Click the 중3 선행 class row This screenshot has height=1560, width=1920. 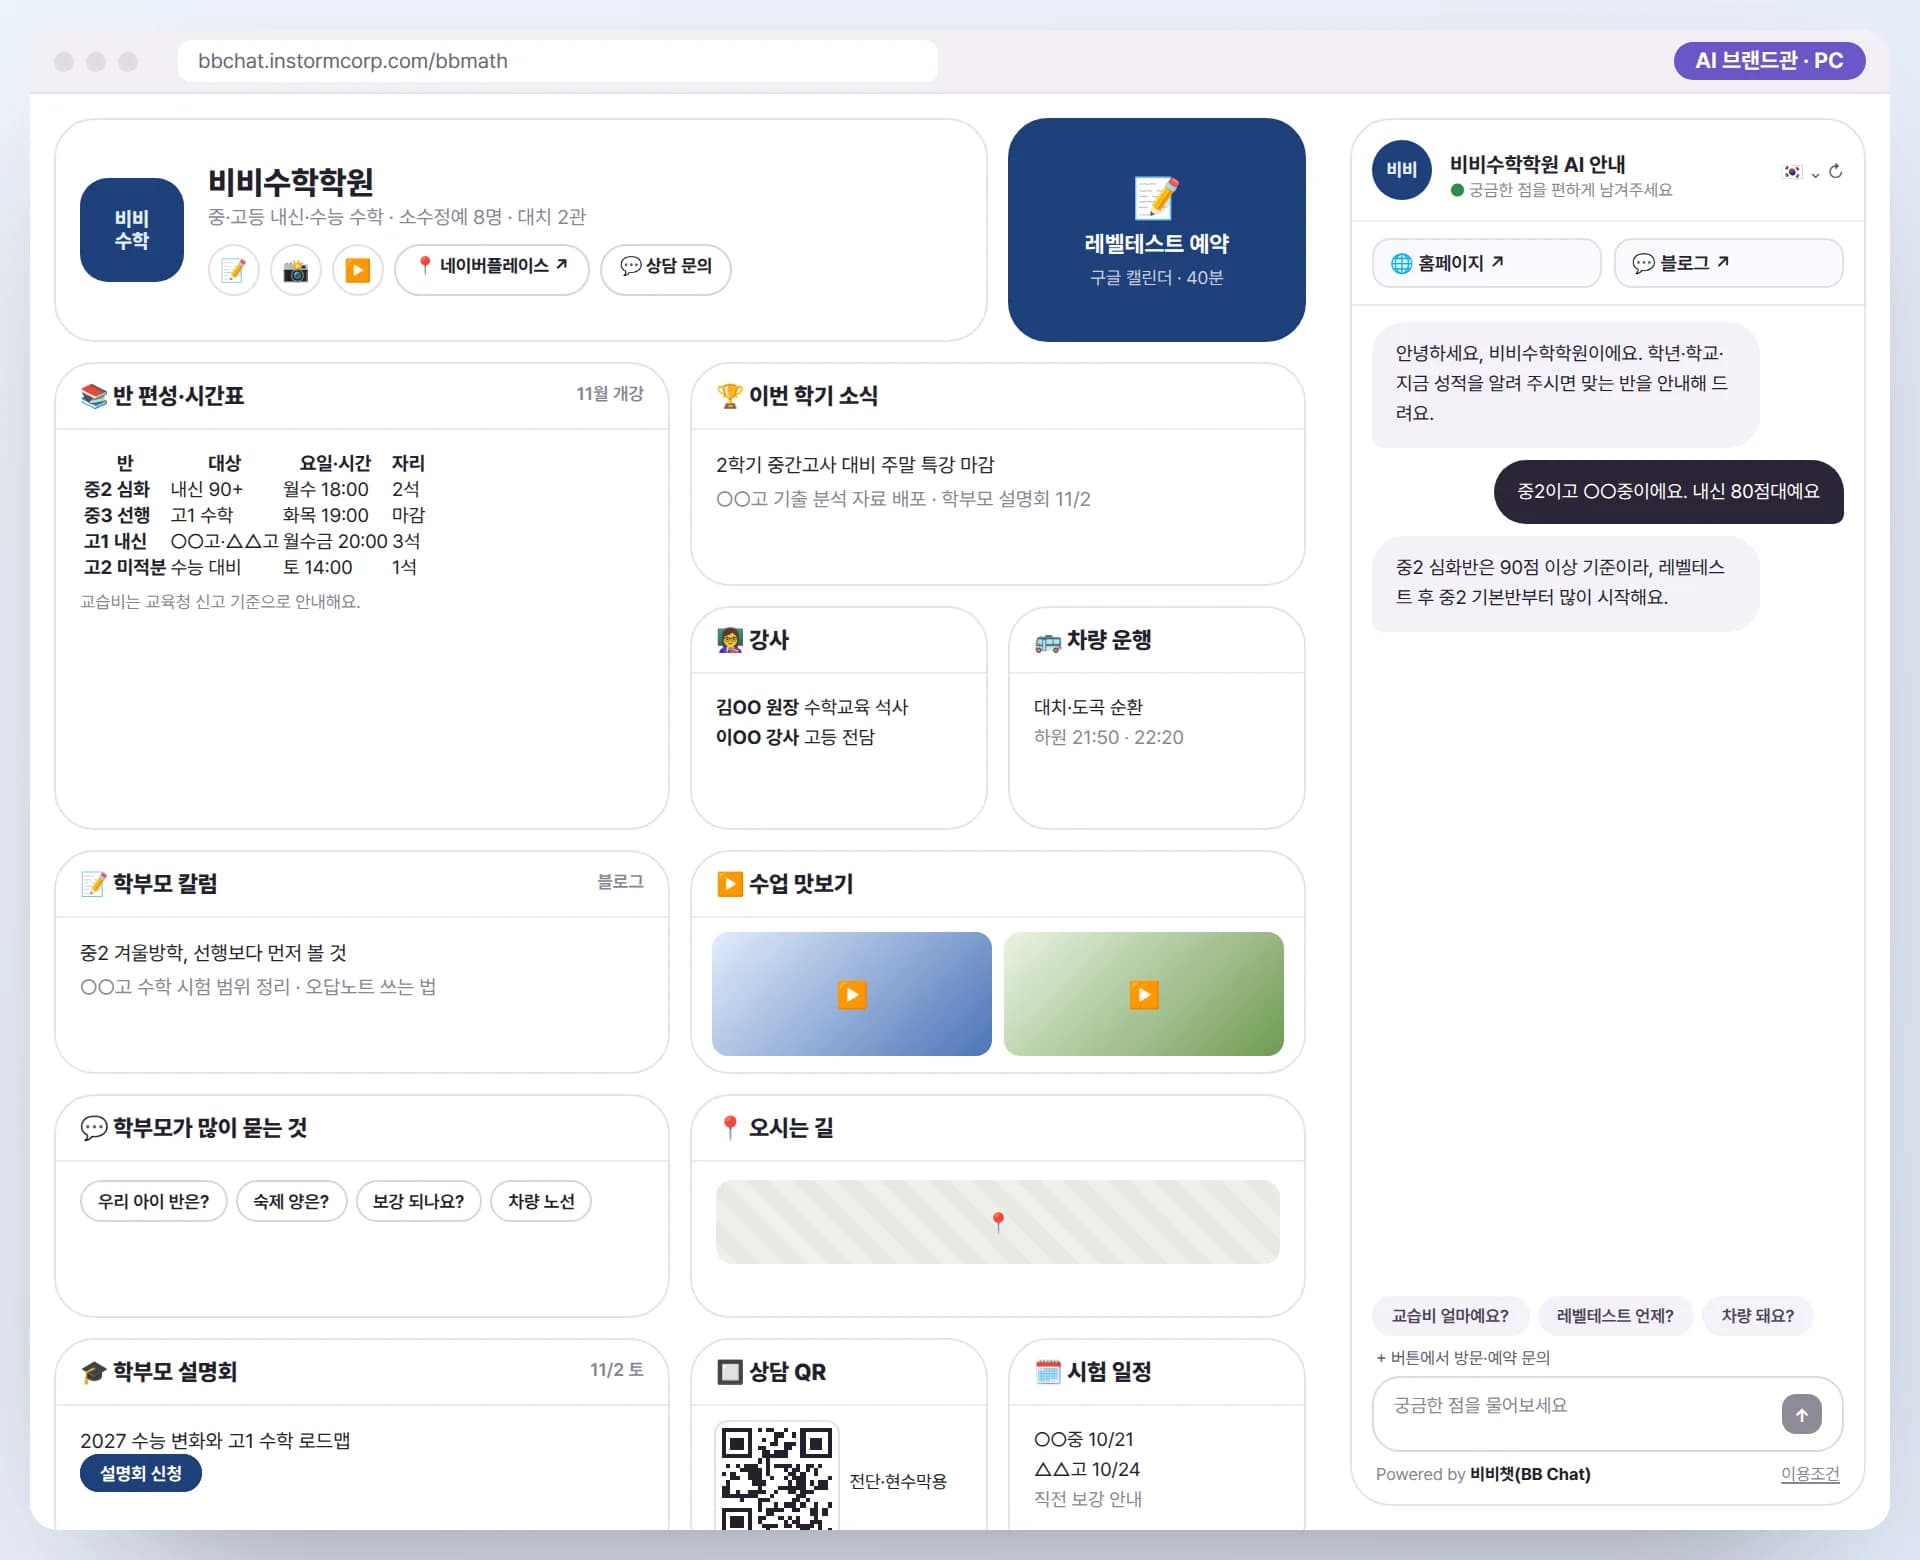point(253,515)
